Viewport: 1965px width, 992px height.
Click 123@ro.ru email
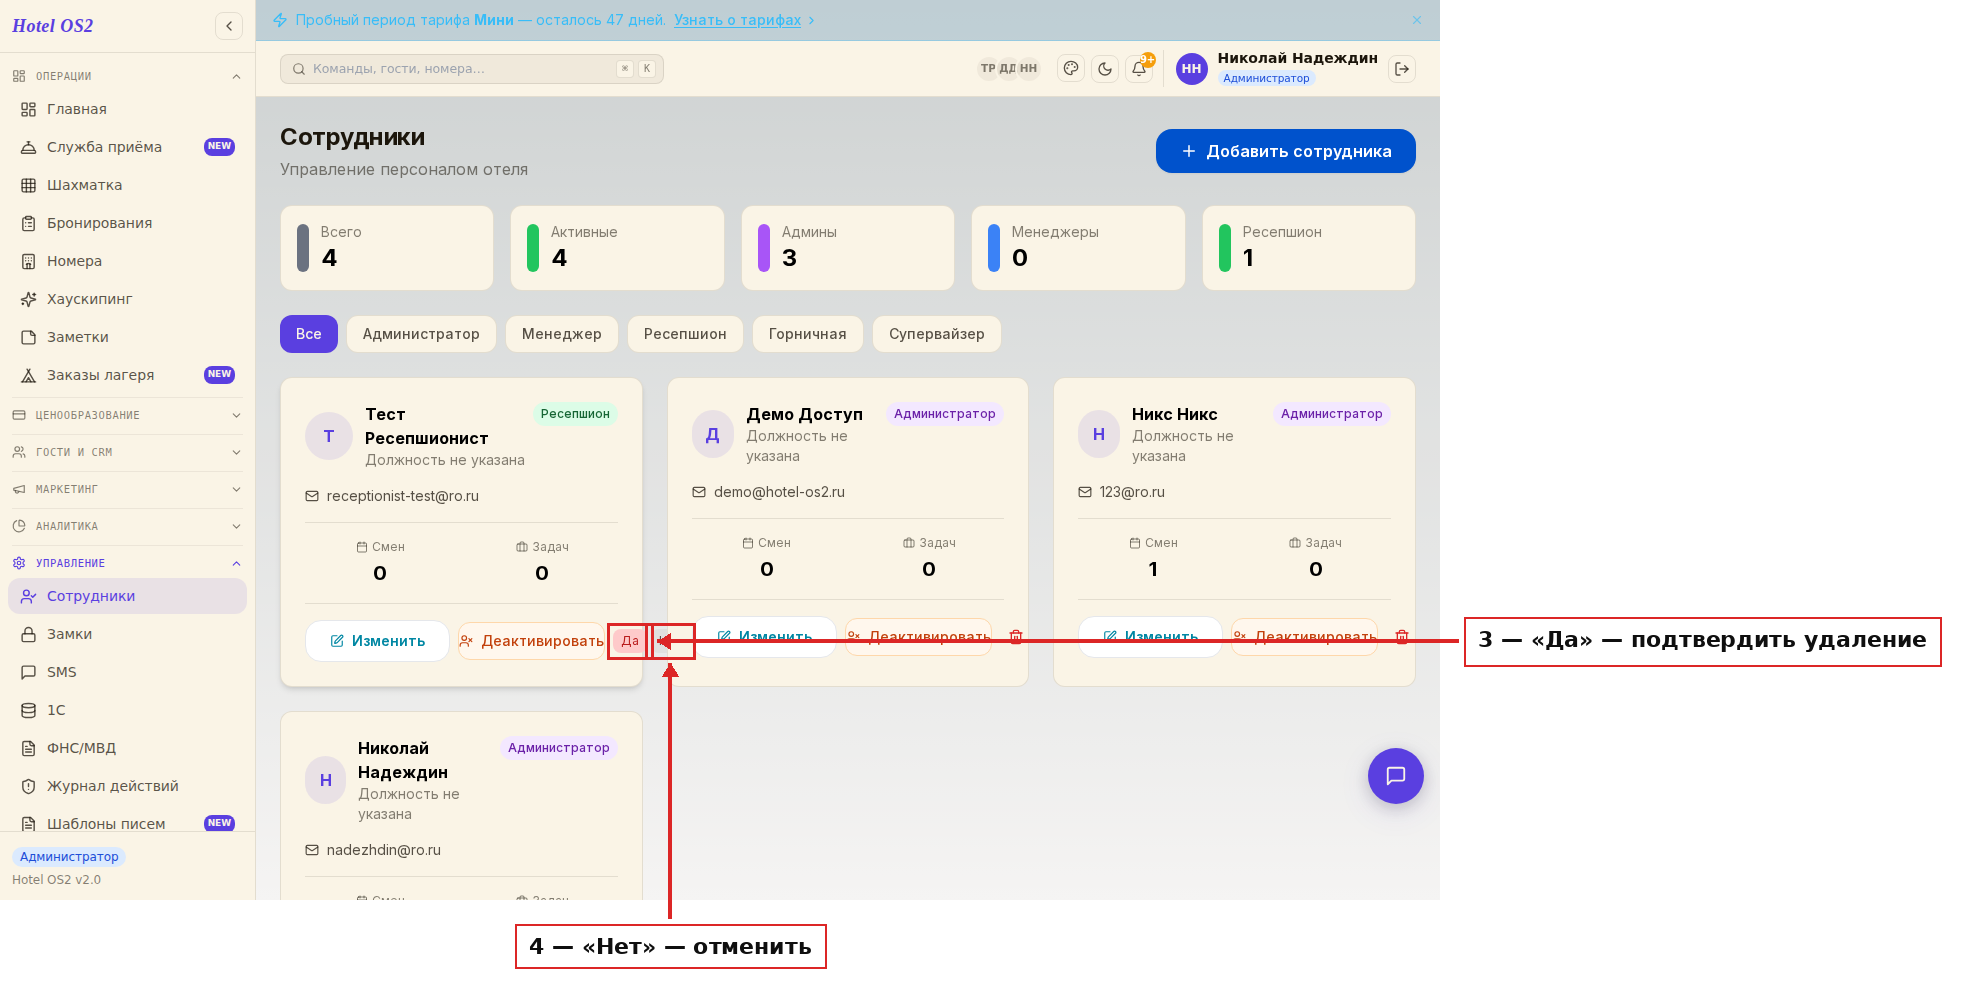click(1131, 492)
